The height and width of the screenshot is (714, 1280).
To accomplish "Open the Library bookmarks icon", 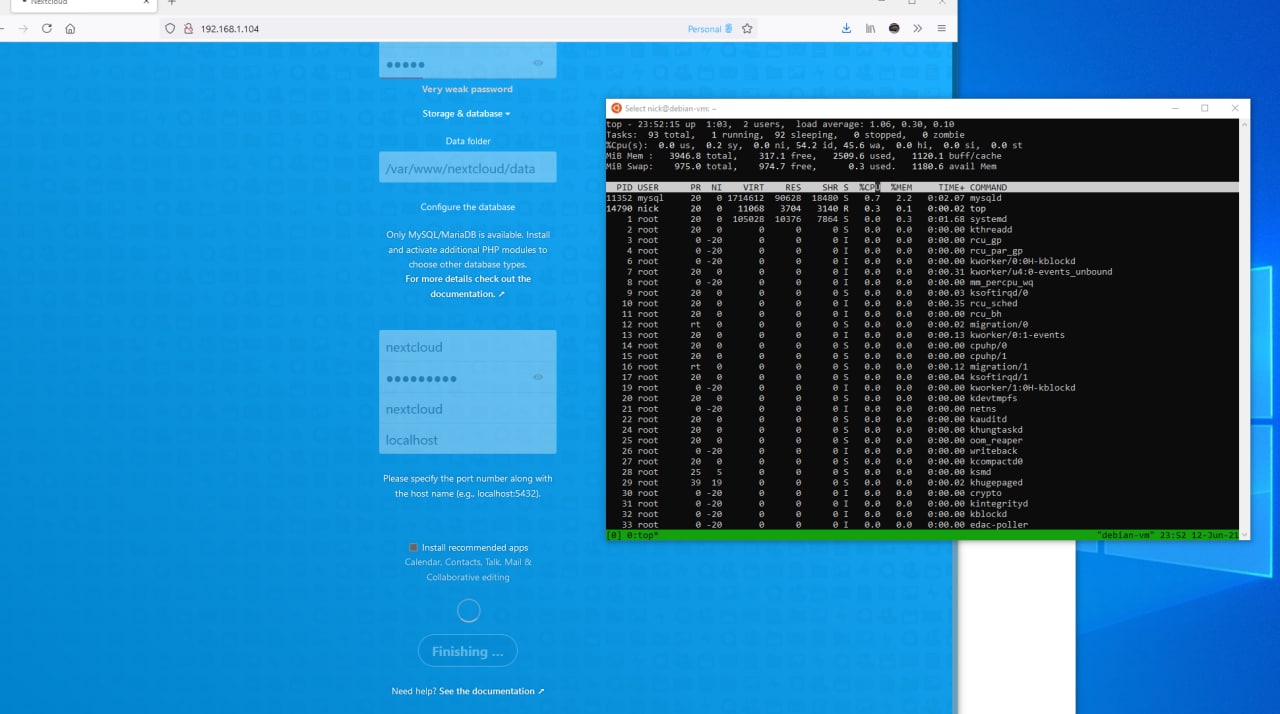I will (870, 29).
